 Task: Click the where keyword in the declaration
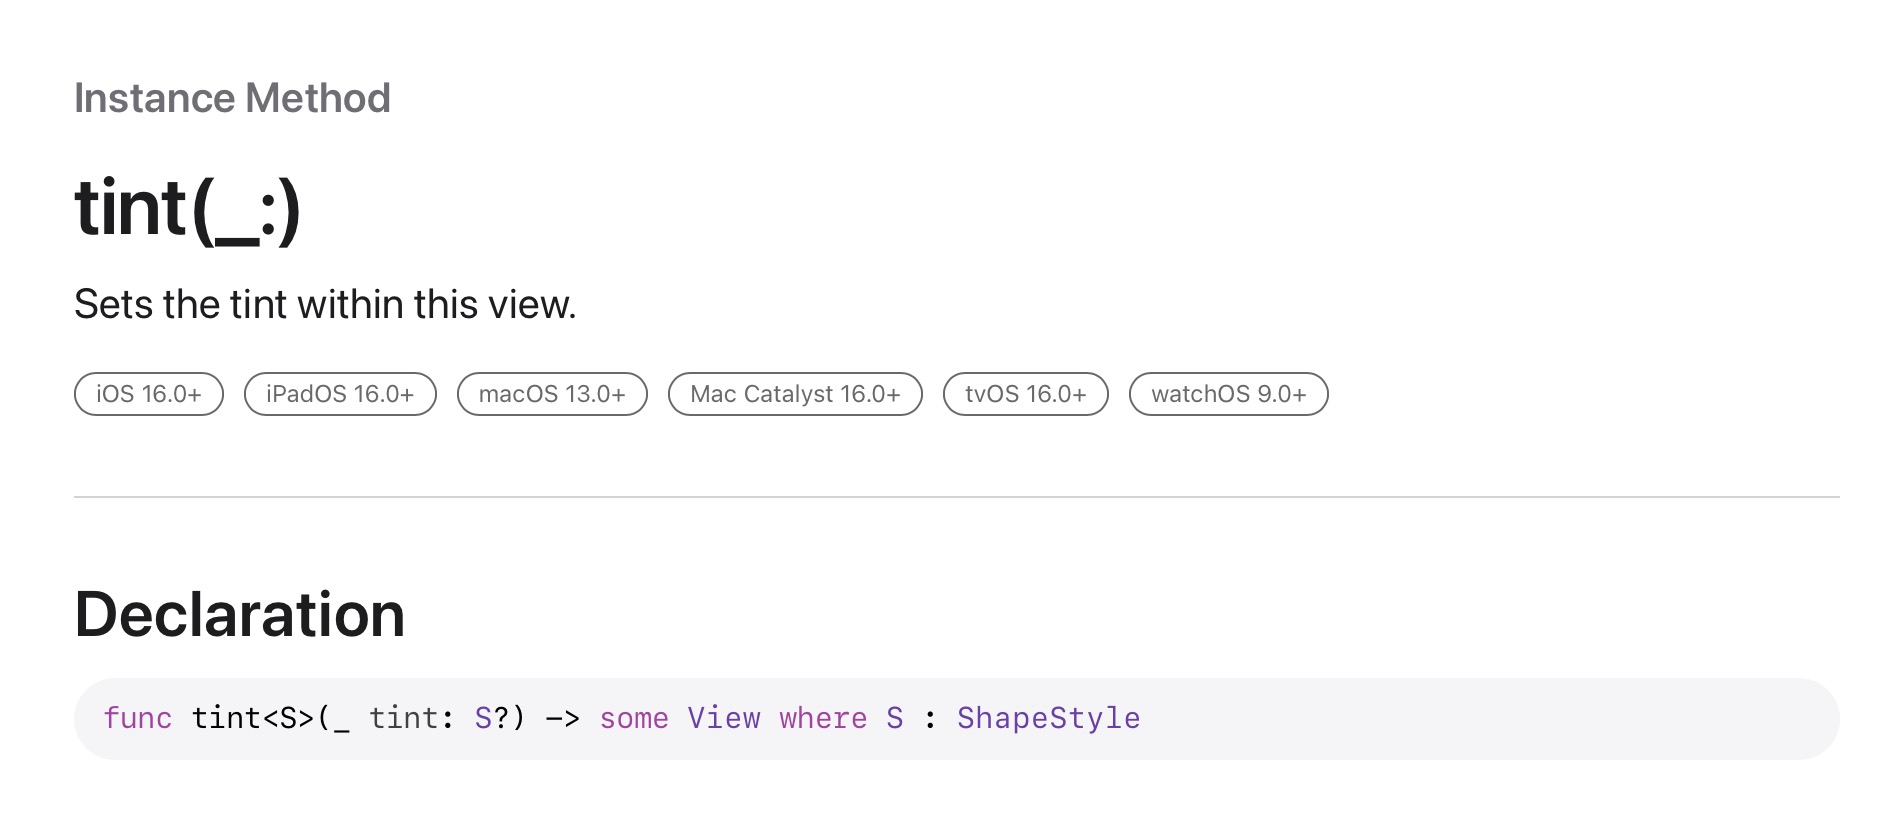823,718
